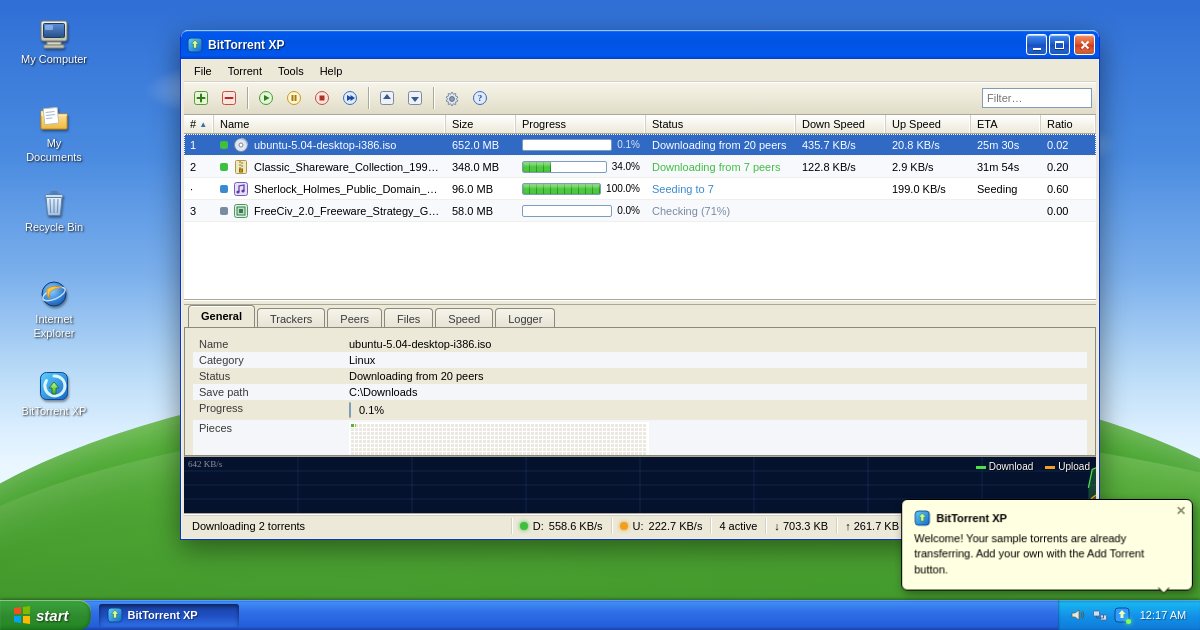Screen dimensions: 1200x630
Task: Open the BitTorrent XP desktop shortcut
Action: click(x=54, y=386)
